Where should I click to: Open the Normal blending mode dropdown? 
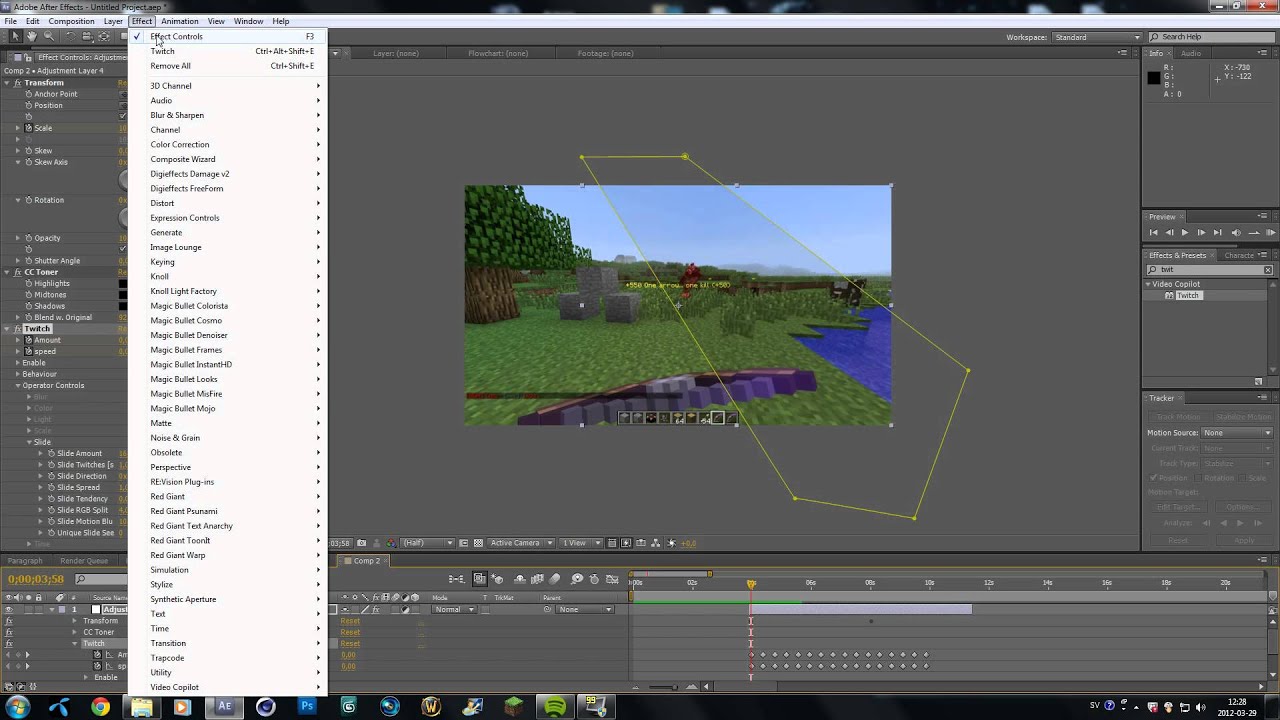tap(454, 610)
